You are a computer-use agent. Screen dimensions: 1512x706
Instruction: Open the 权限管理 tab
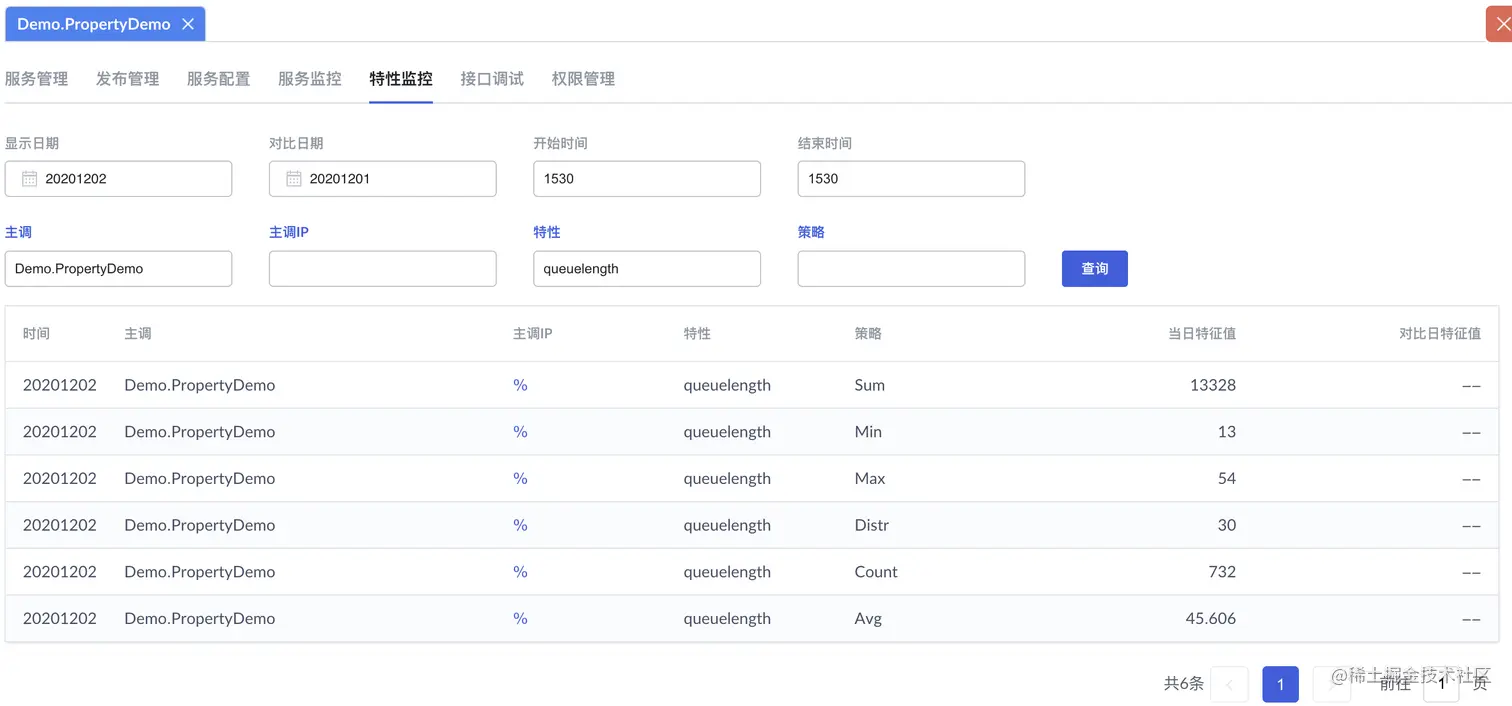[583, 79]
